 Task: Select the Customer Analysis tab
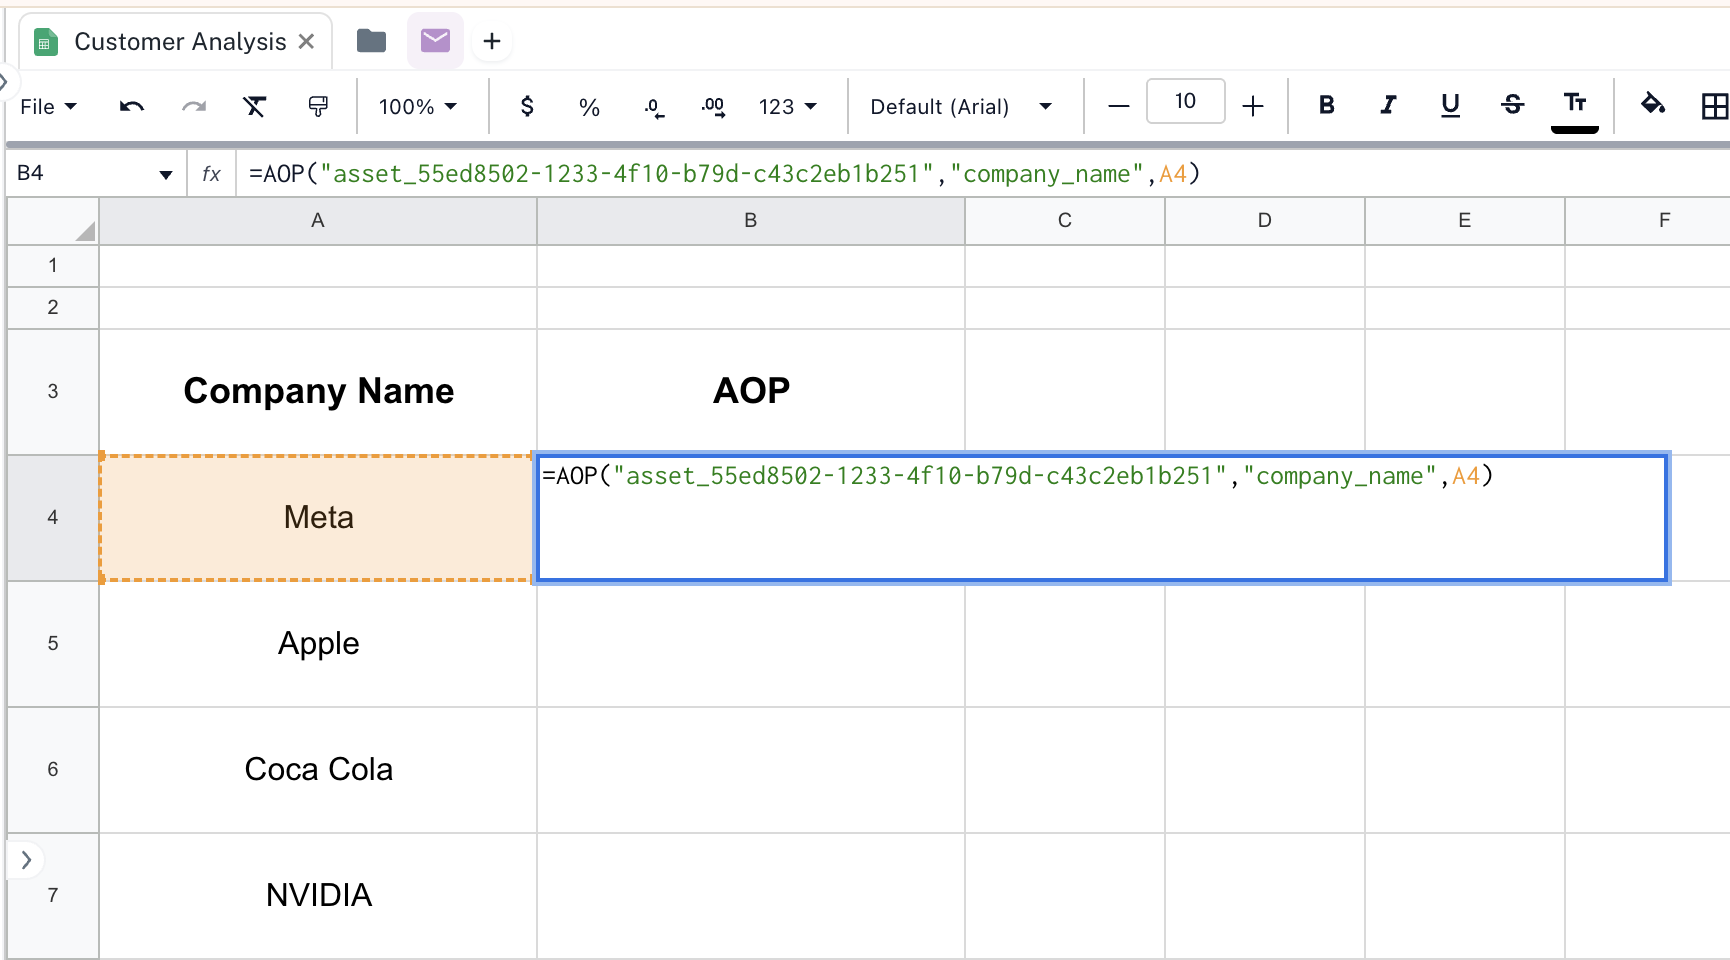point(176,42)
